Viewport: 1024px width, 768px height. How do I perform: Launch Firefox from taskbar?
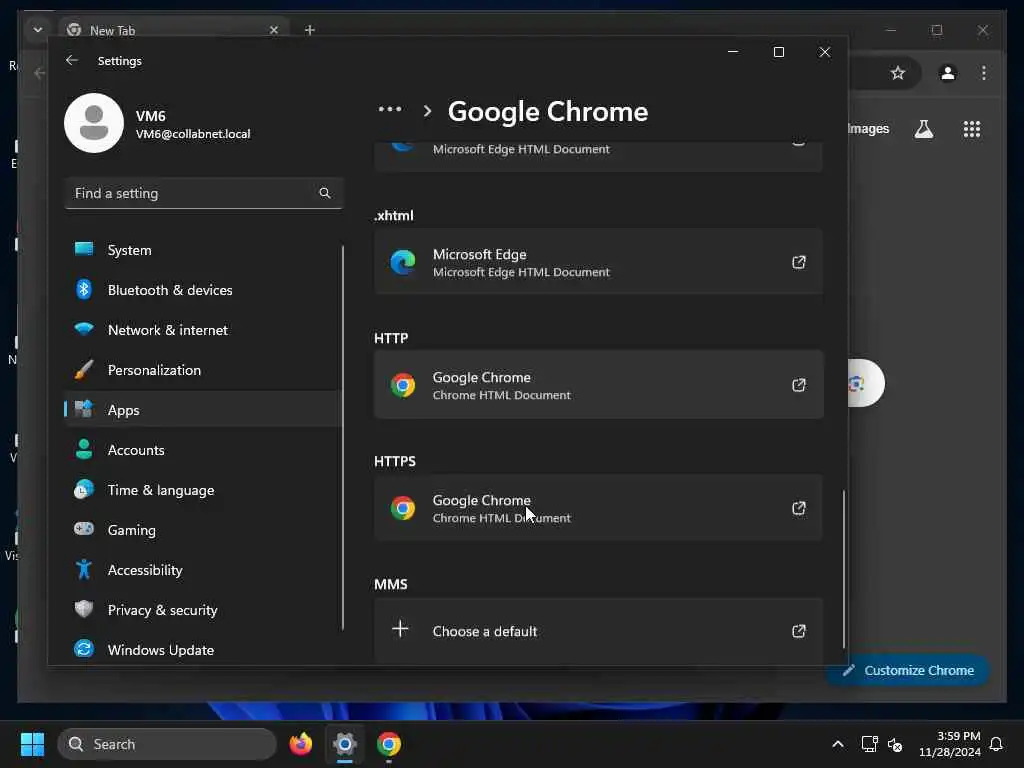tap(300, 744)
